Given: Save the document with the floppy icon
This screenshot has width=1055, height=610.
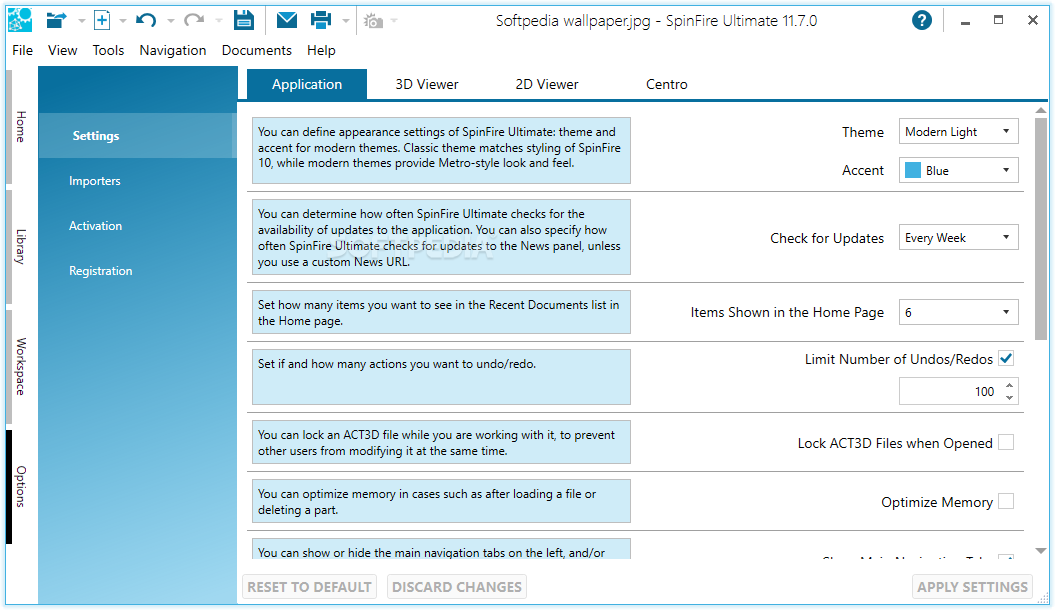Looking at the screenshot, I should tap(244, 20).
